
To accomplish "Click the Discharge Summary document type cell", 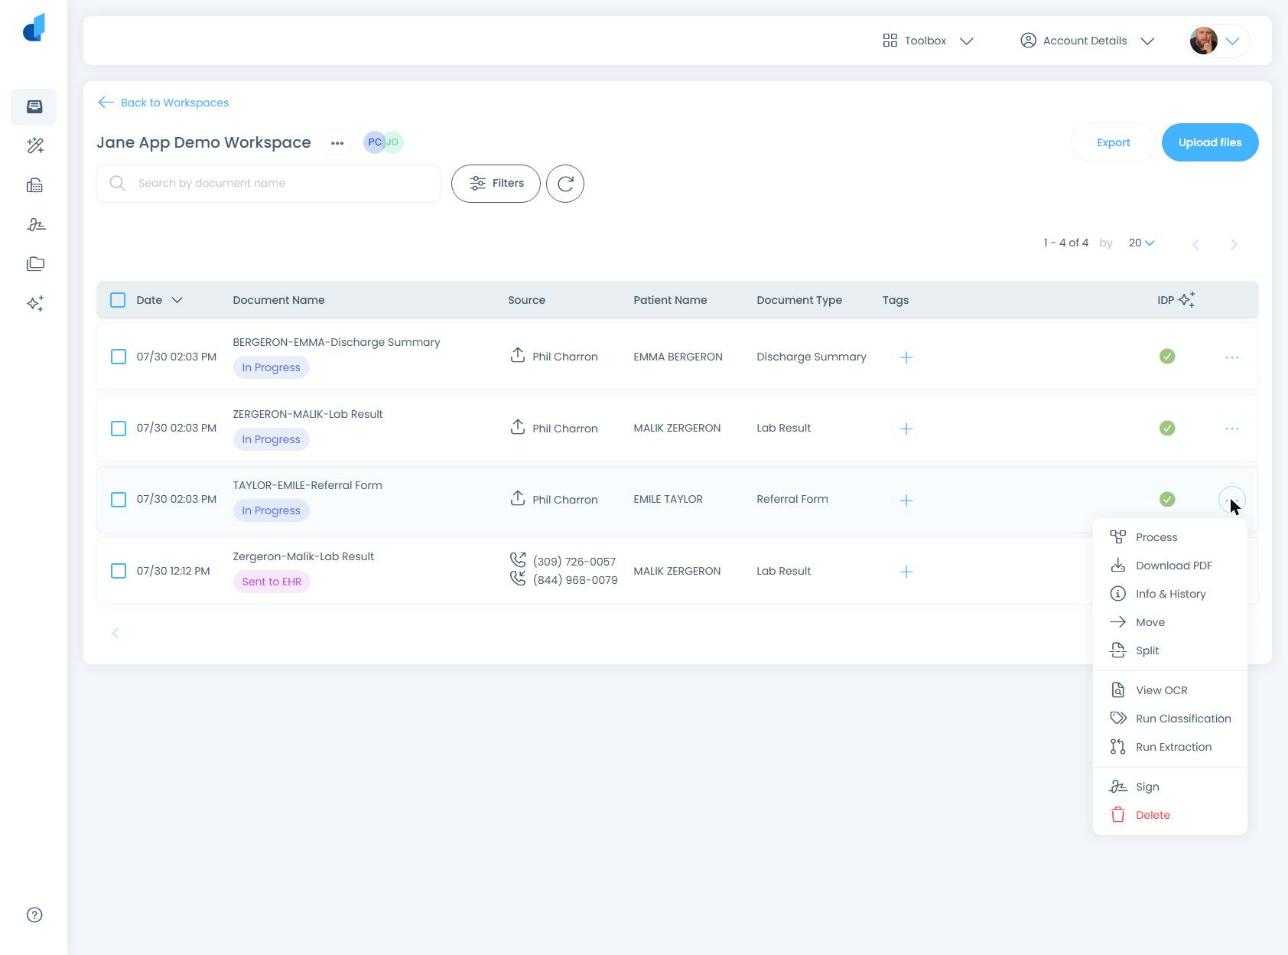I will coord(811,357).
